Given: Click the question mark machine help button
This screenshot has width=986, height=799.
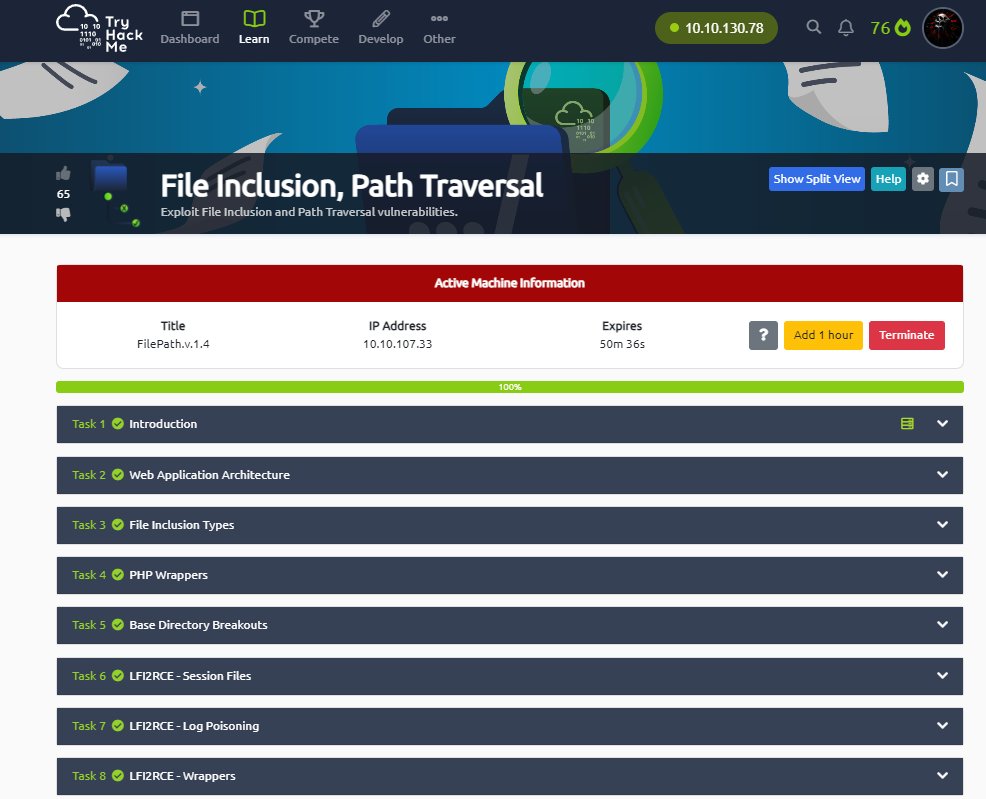Looking at the screenshot, I should click(x=763, y=335).
